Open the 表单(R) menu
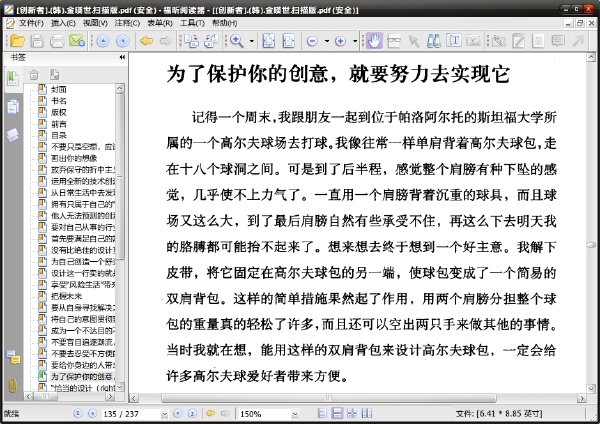 pyautogui.click(x=160, y=23)
